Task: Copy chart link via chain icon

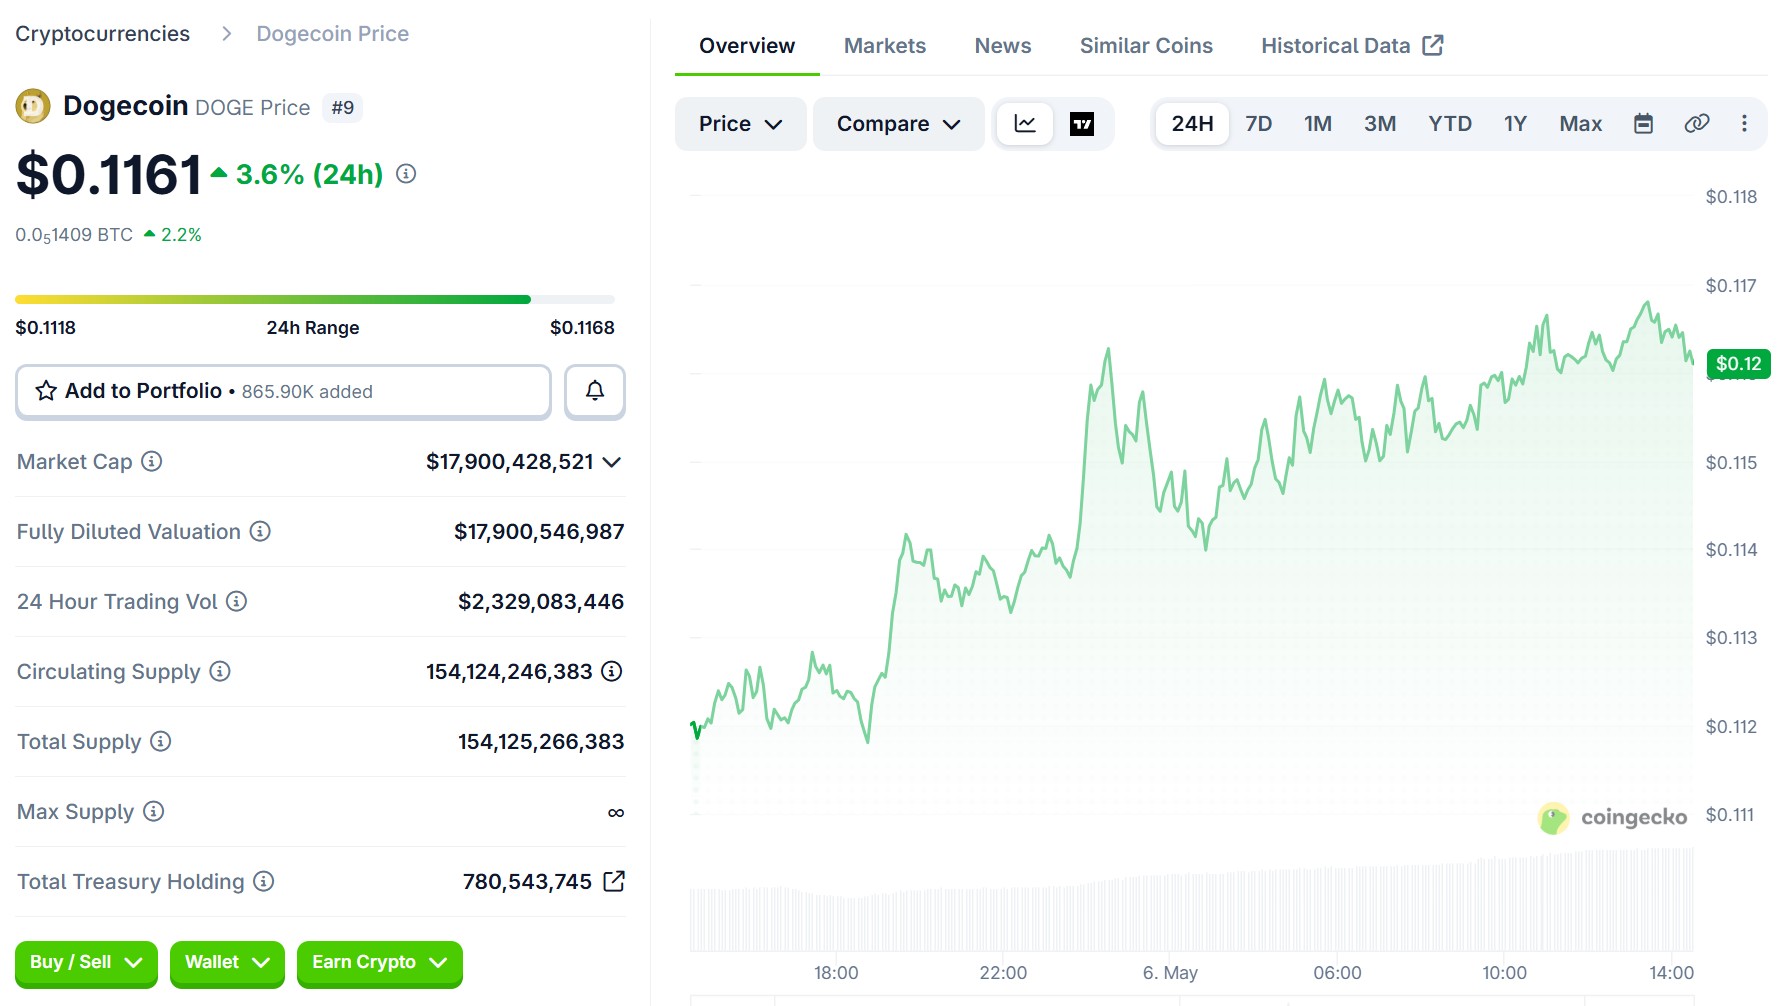Action: [x=1697, y=123]
